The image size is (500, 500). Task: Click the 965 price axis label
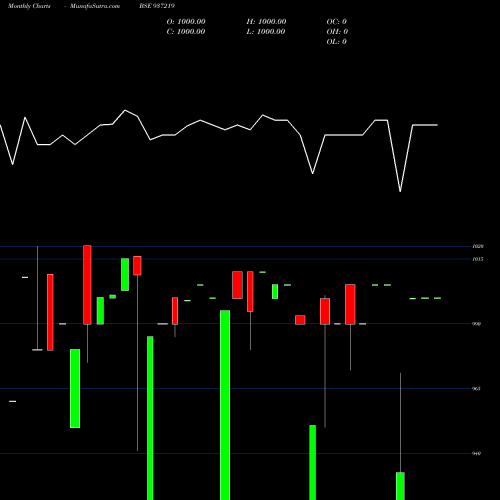click(477, 389)
